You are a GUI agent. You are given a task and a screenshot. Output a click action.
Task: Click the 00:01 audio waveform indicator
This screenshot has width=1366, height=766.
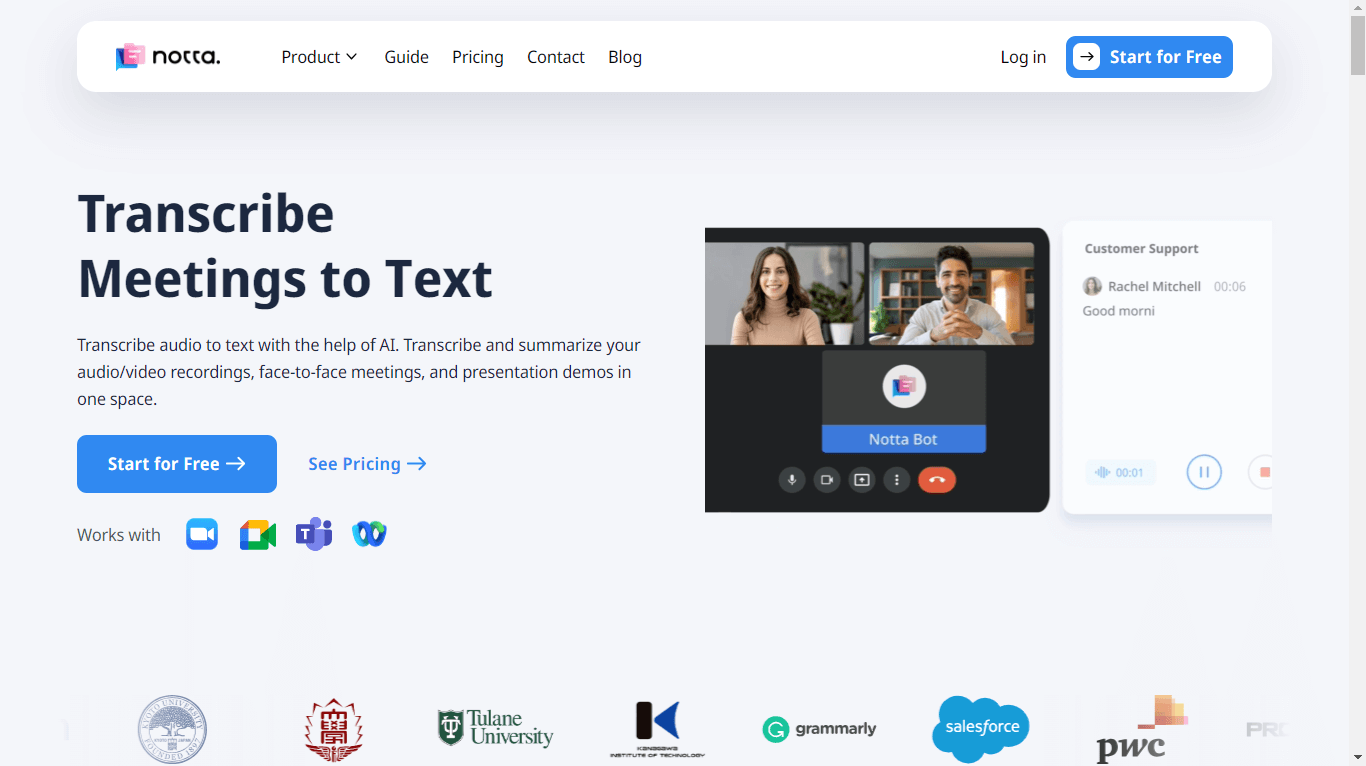coord(1120,472)
